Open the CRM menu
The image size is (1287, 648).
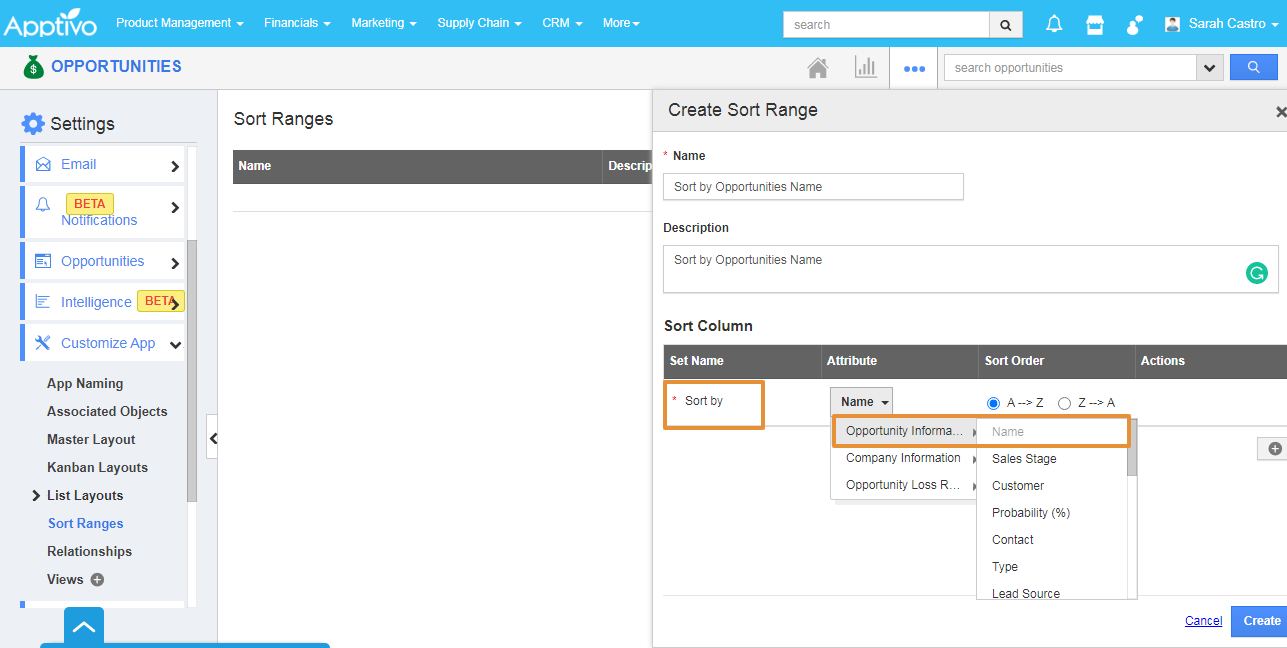click(562, 23)
